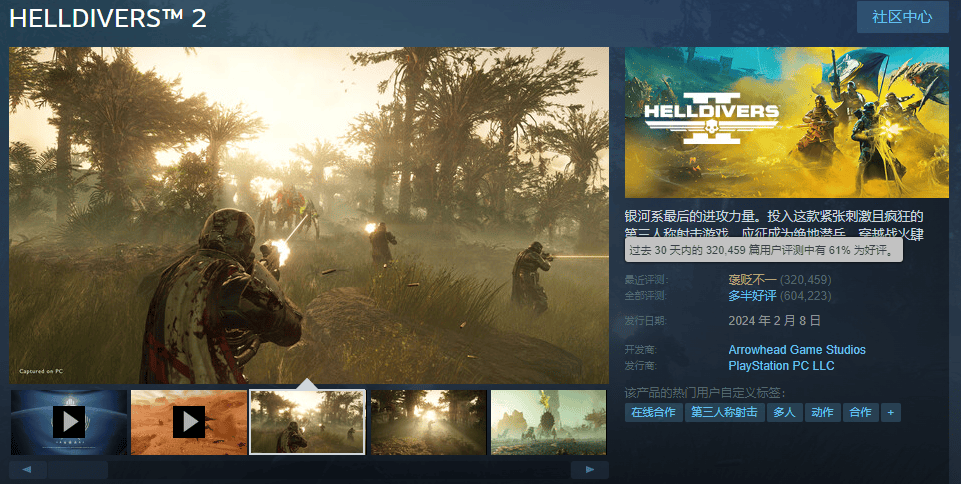The height and width of the screenshot is (484, 961).
Task: Click the right arrow of thumbnail strip
Action: [590, 470]
